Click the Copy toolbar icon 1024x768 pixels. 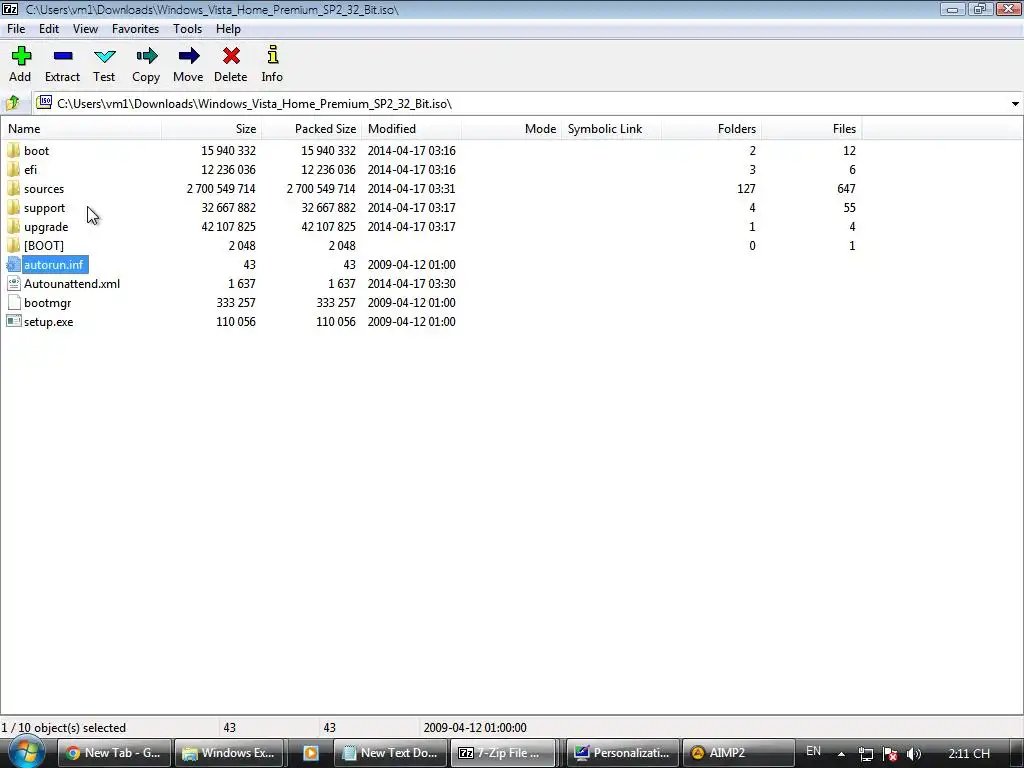[x=146, y=56]
